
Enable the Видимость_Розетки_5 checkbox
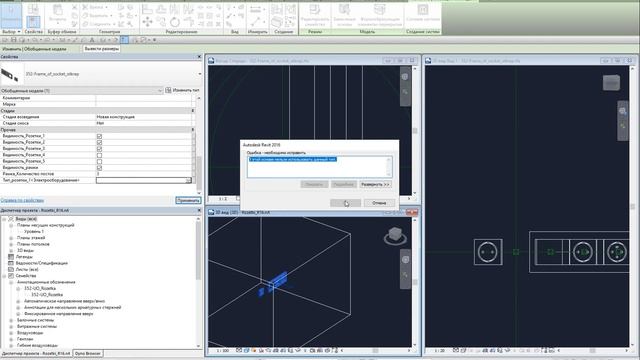99,162
